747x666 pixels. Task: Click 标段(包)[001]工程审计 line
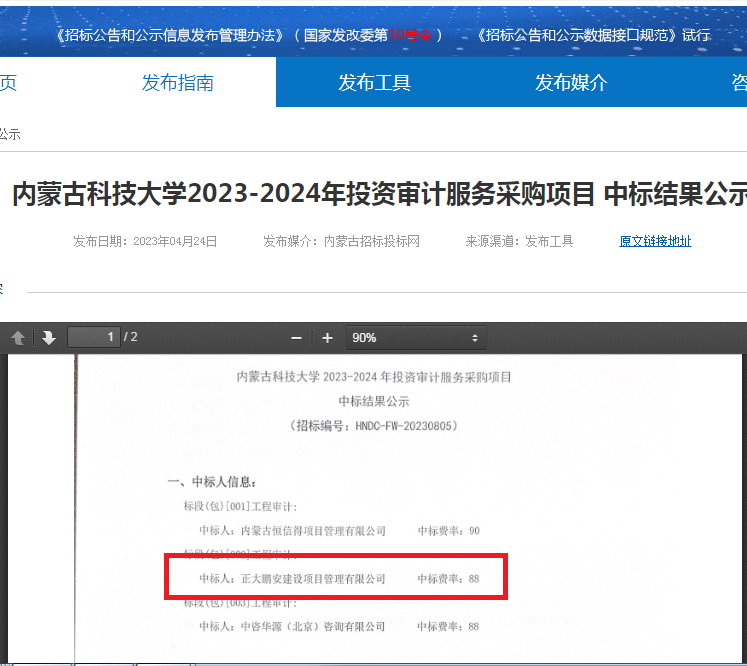click(241, 506)
